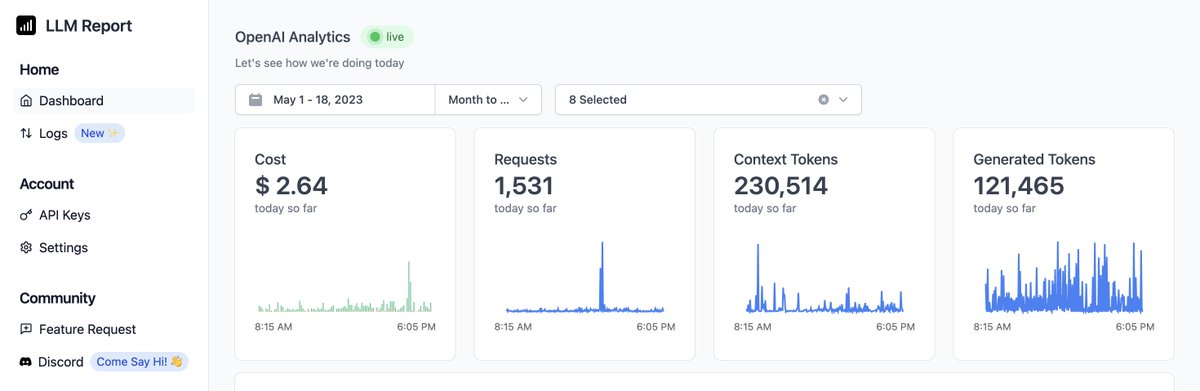Click the Logs up-down arrows icon

click(x=26, y=133)
